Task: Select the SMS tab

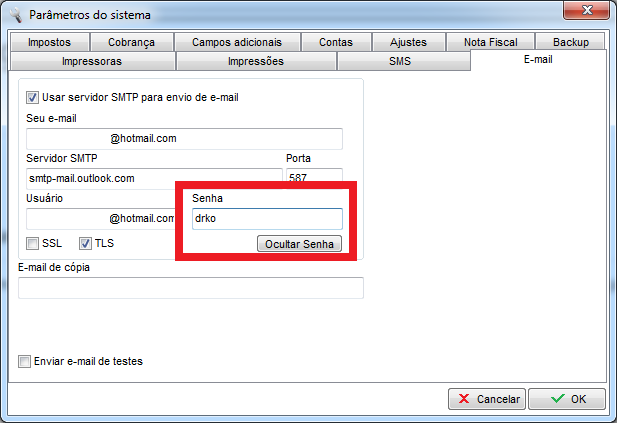Action: pos(402,61)
